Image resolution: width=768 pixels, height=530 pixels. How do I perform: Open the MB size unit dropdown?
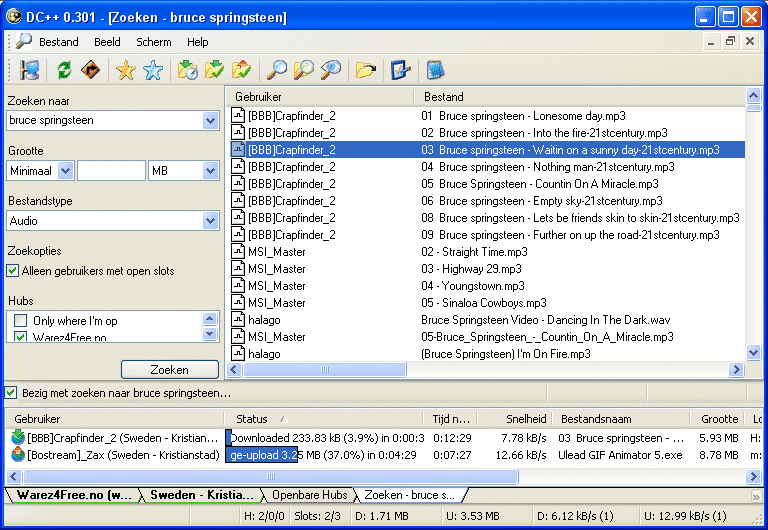coord(211,170)
